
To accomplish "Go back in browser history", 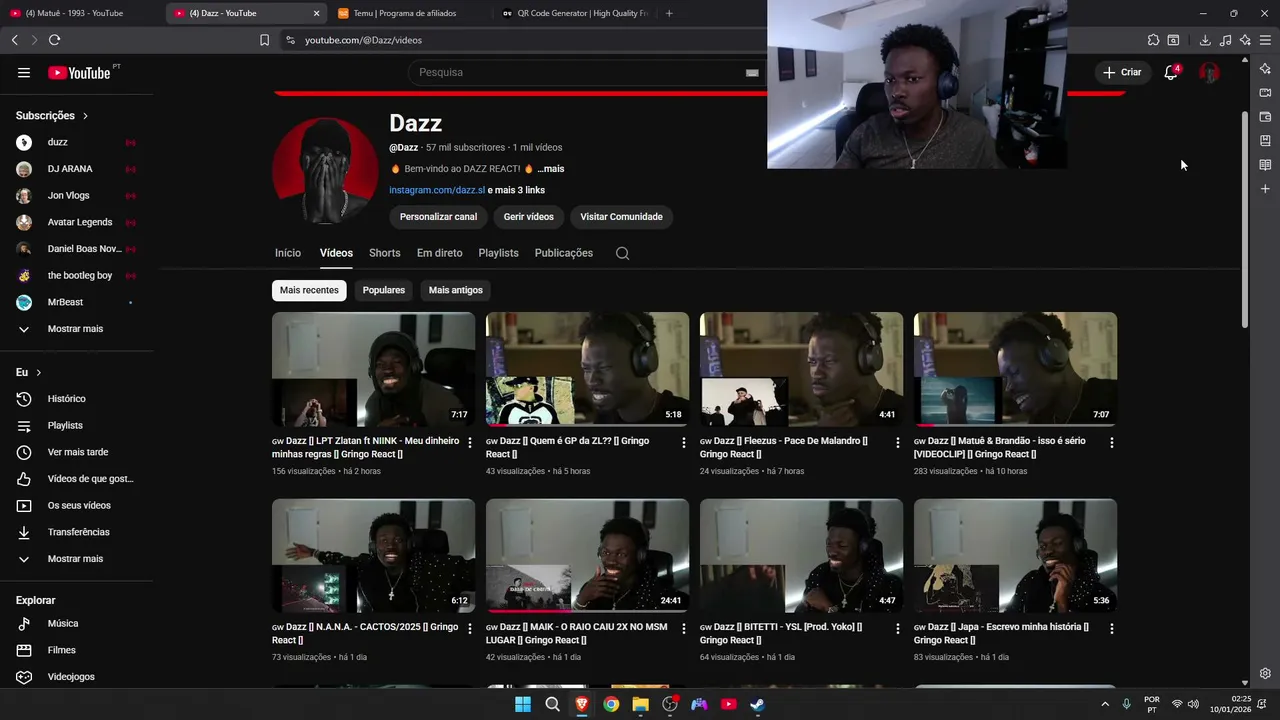I will [14, 40].
